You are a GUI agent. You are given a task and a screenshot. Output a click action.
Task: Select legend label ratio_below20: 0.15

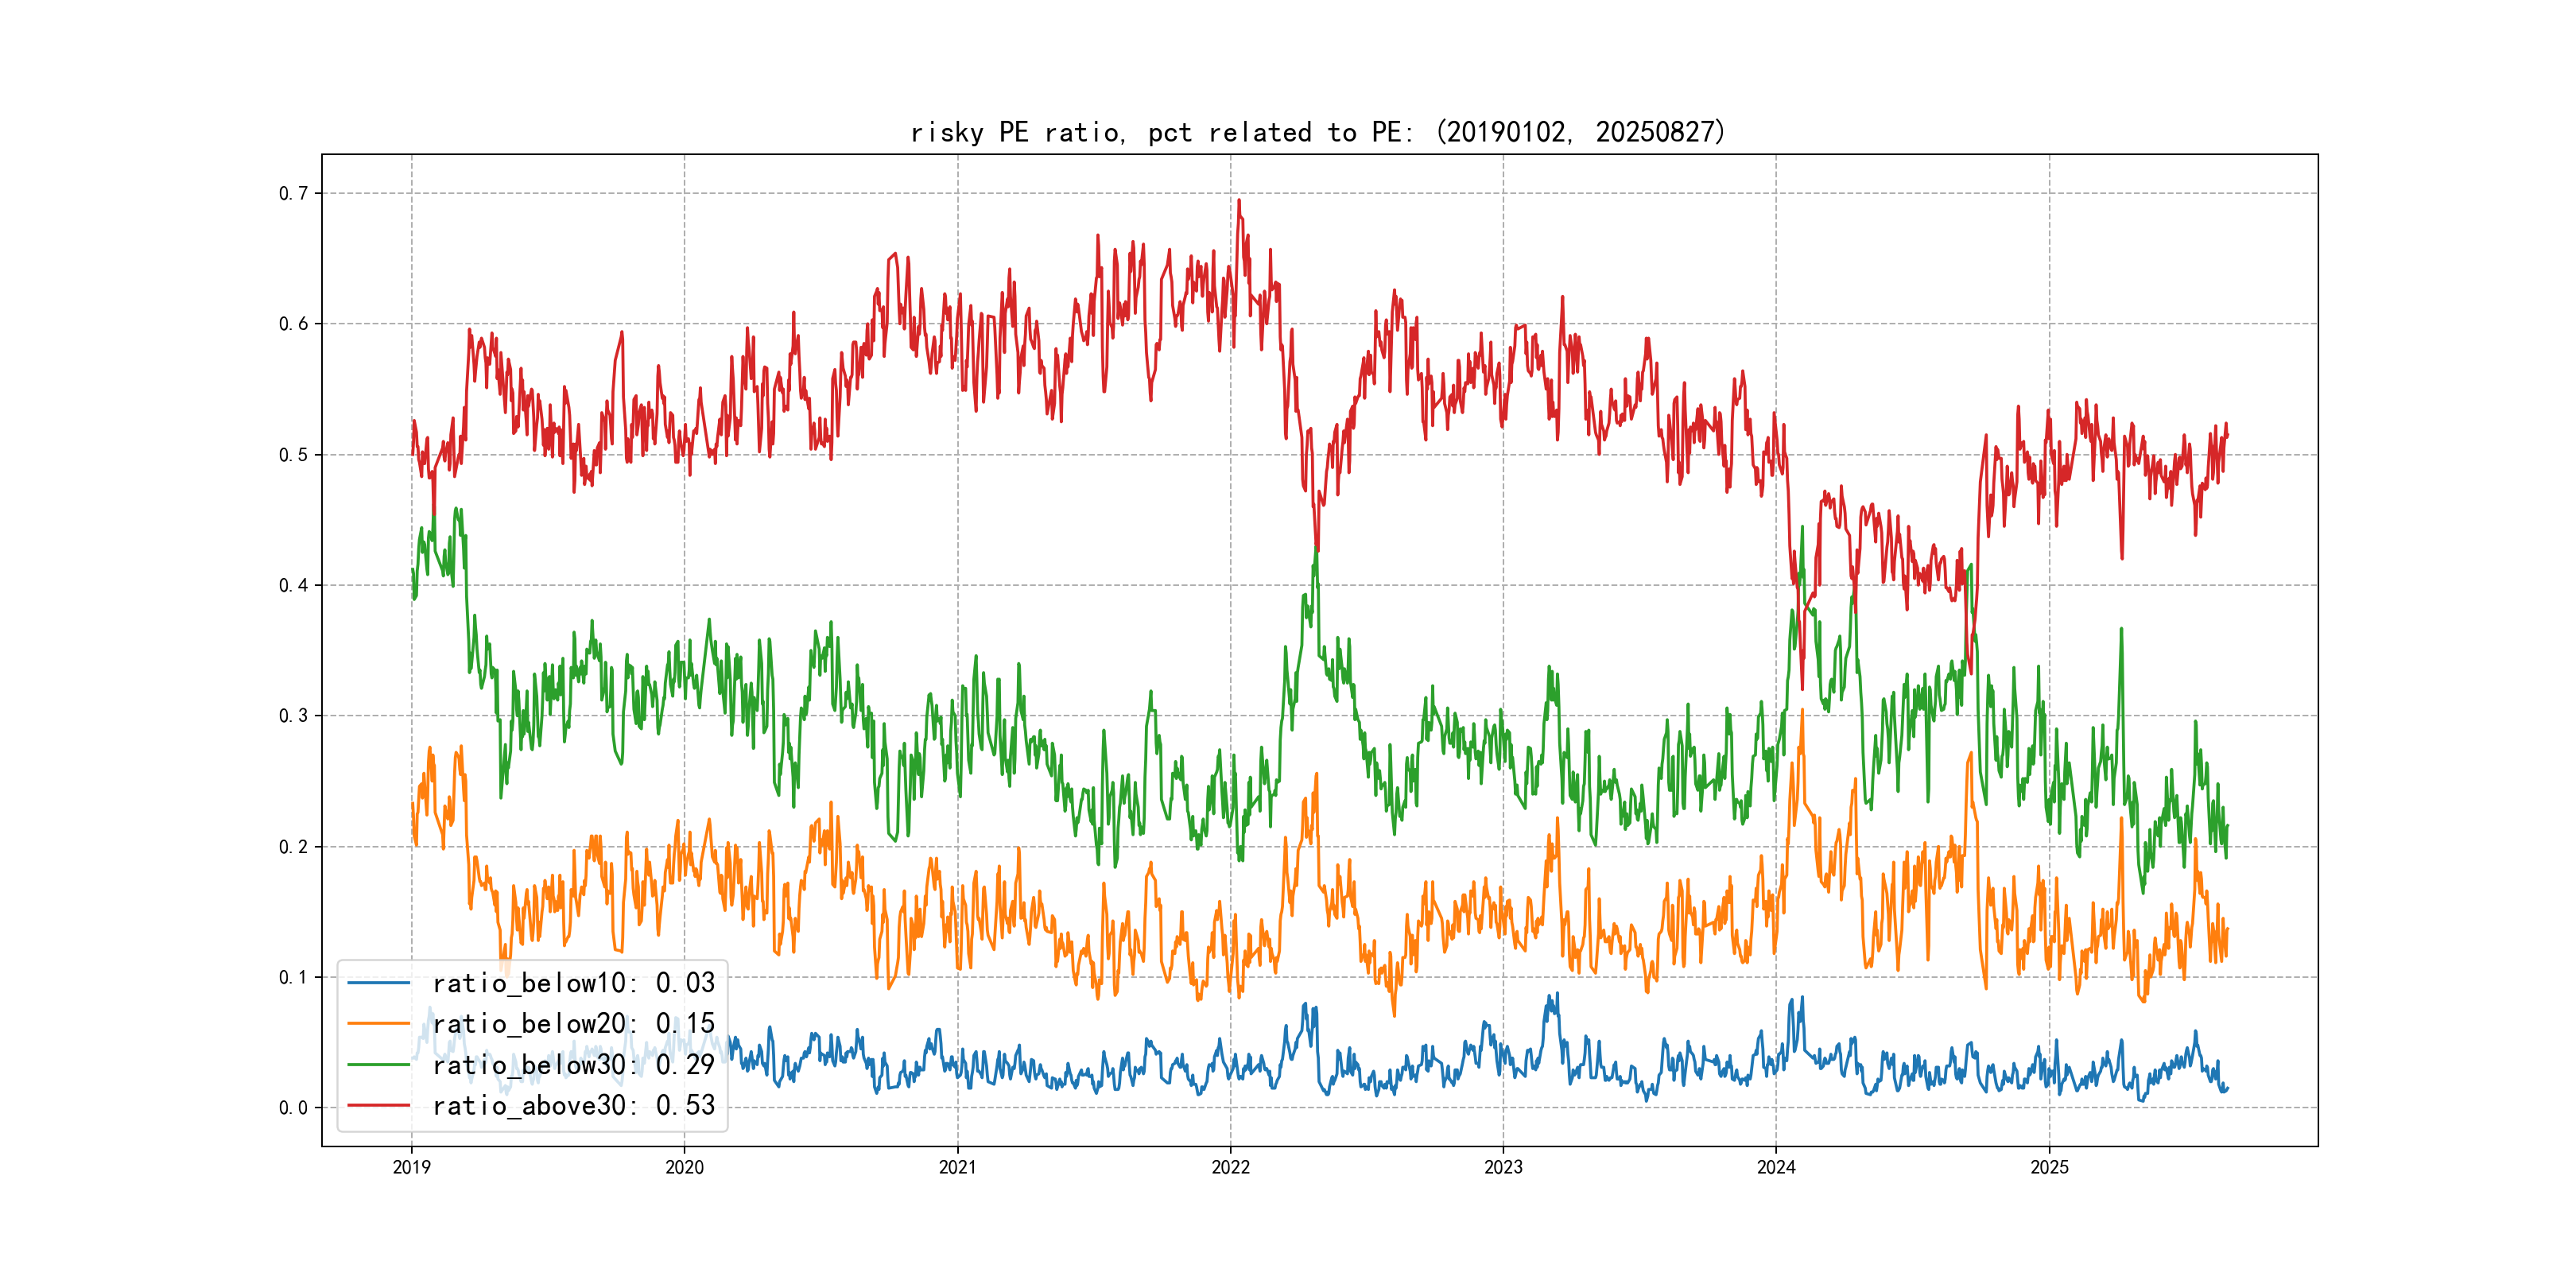pyautogui.click(x=573, y=1024)
